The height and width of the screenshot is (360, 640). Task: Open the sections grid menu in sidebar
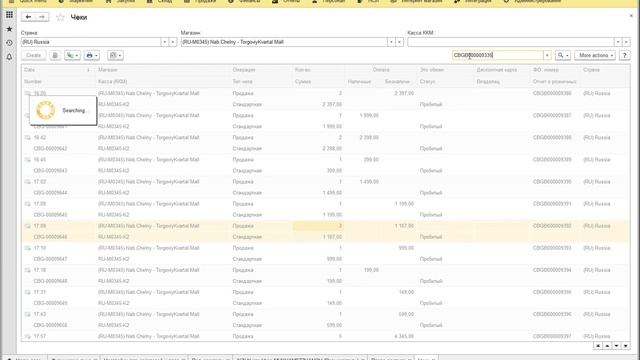click(x=9, y=15)
